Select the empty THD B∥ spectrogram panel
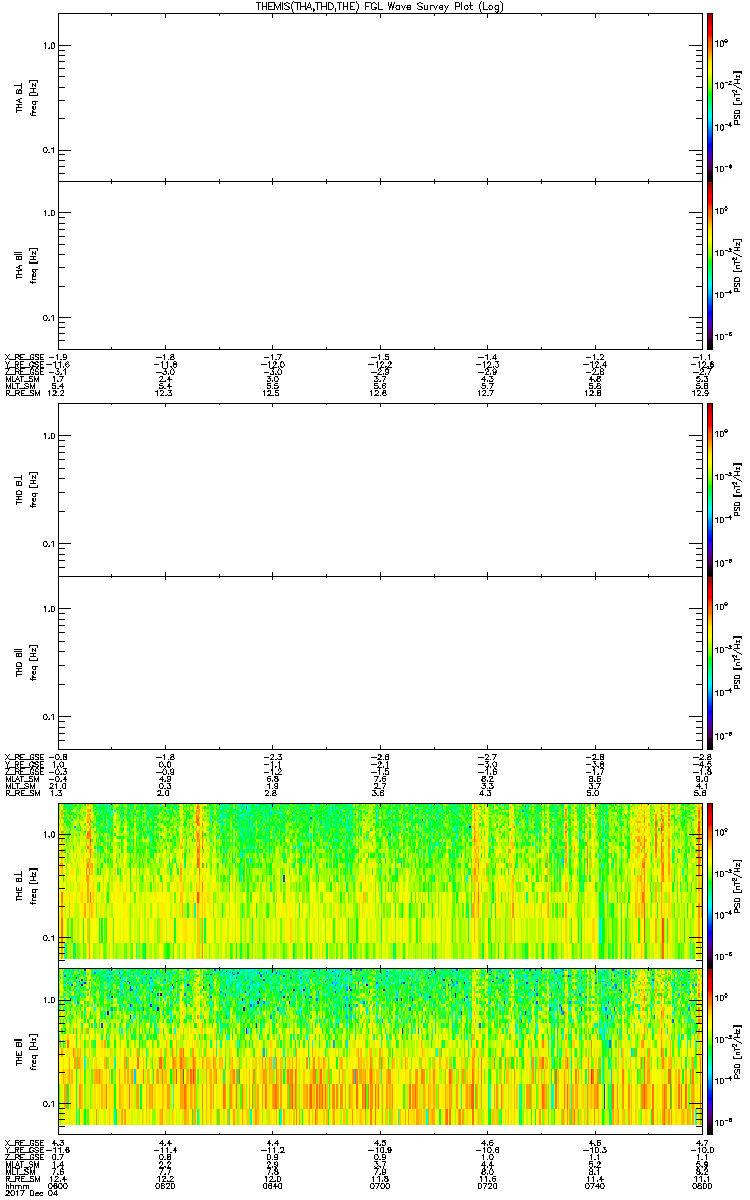 point(379,660)
